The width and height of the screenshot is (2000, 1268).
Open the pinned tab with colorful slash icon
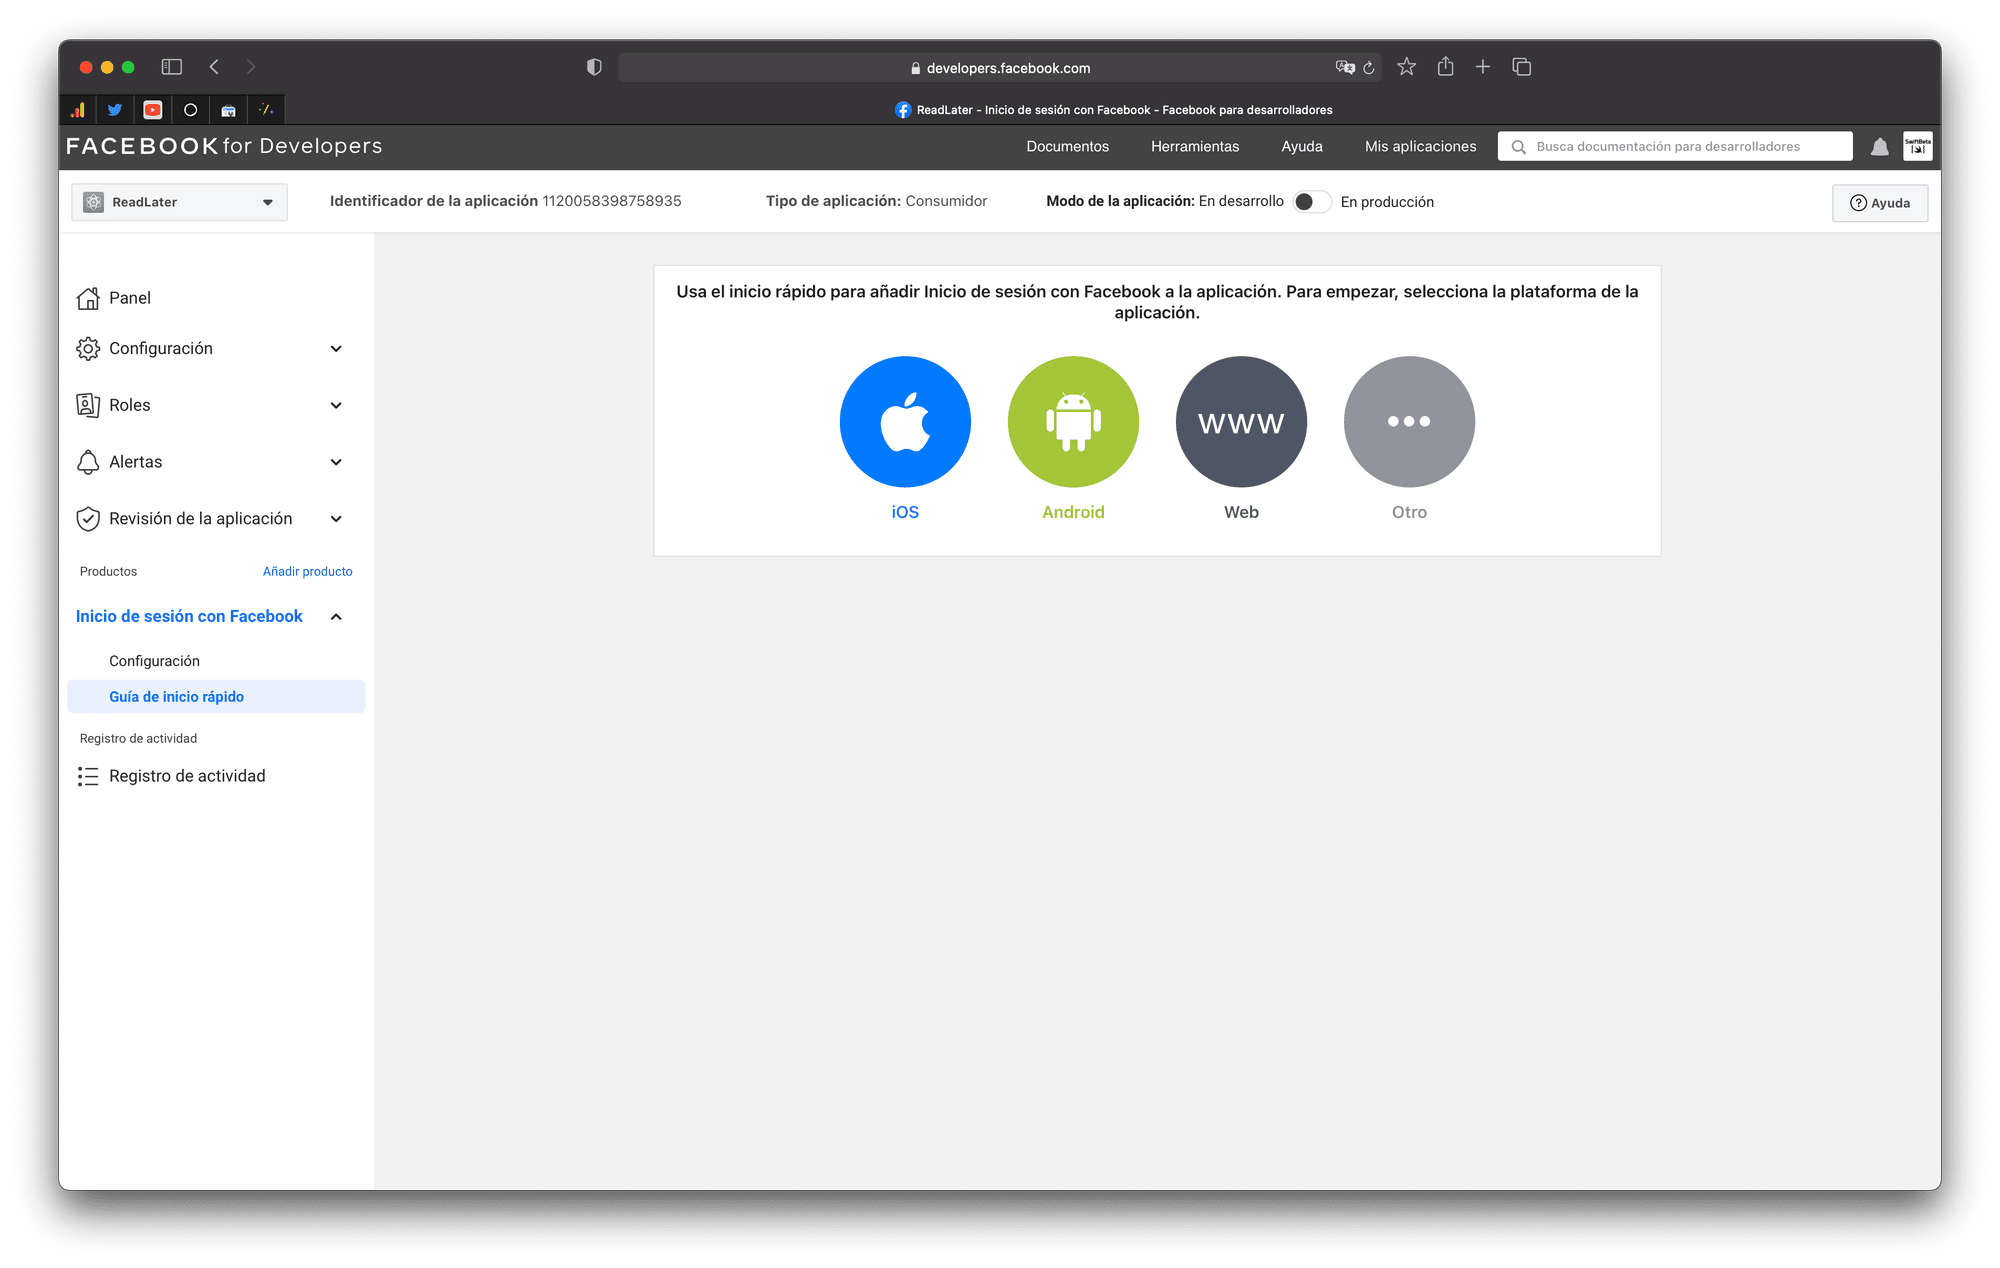tap(266, 110)
